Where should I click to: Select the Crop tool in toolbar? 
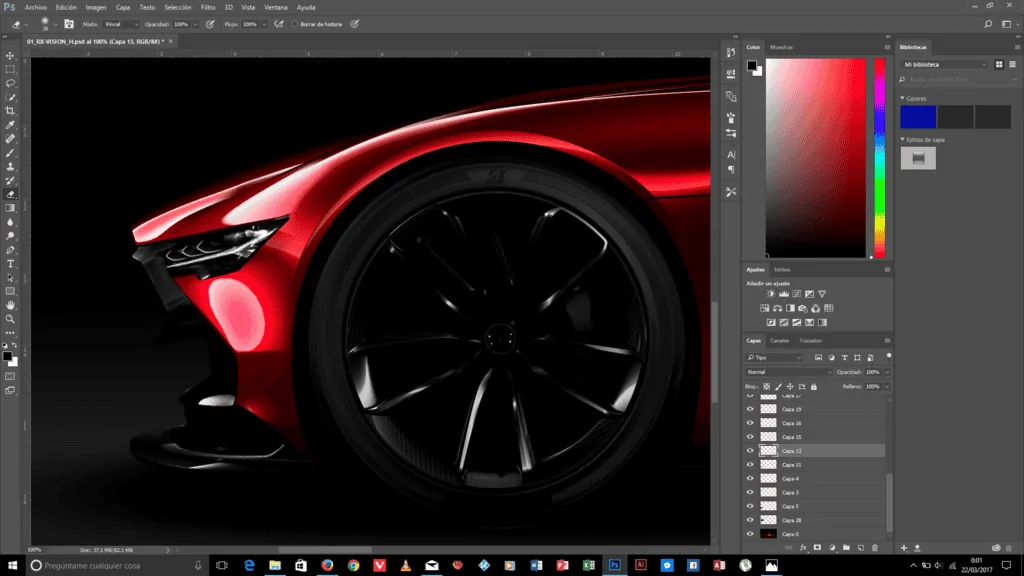(x=10, y=111)
